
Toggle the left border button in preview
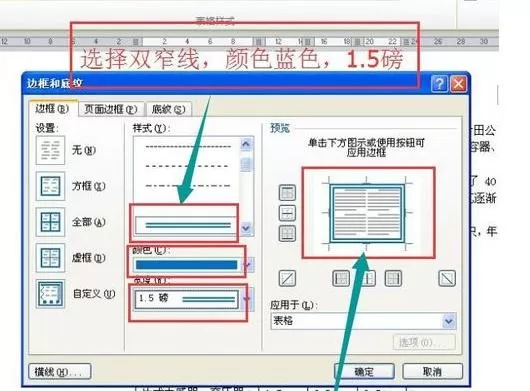341,278
